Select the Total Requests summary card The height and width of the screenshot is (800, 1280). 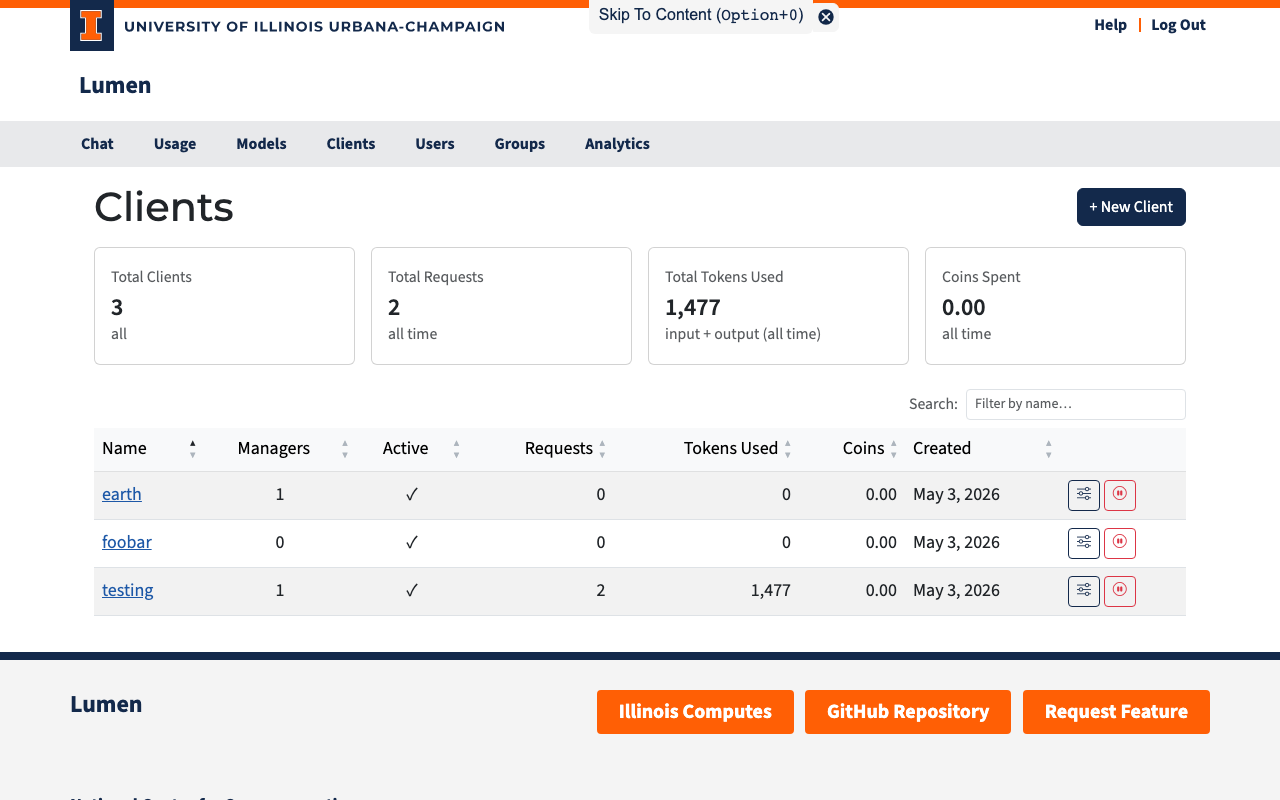[x=501, y=306]
